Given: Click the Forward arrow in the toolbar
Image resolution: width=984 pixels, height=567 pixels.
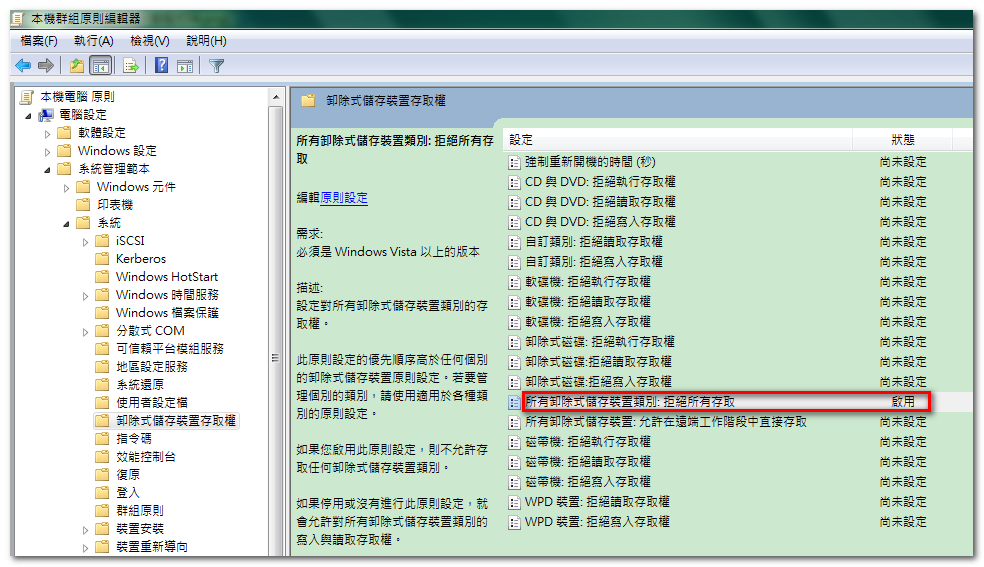Looking at the screenshot, I should pos(45,66).
